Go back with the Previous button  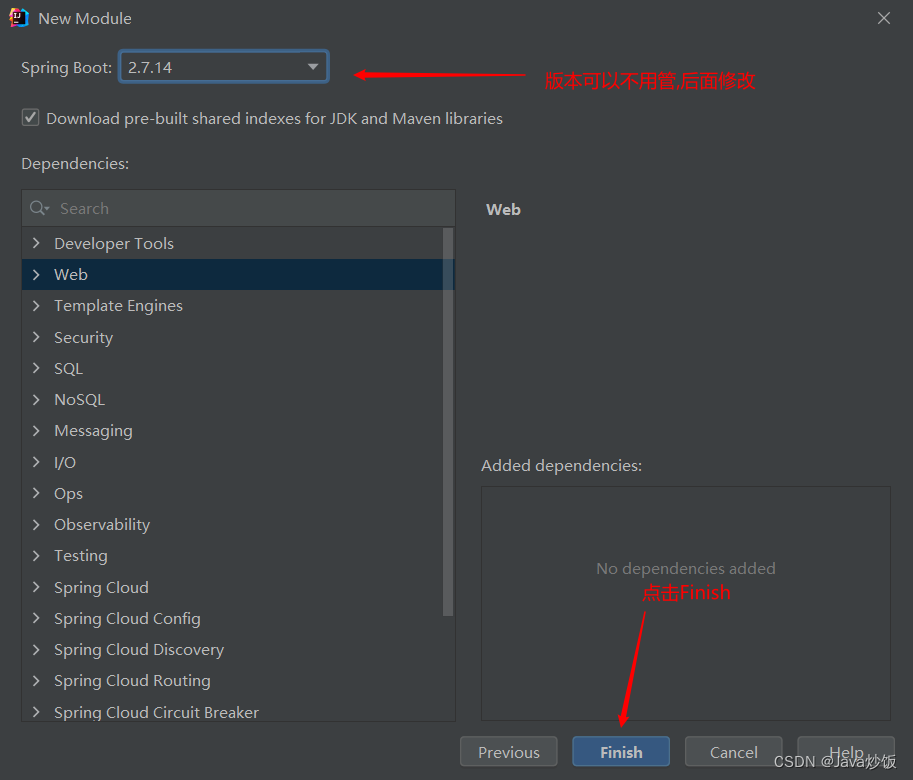(x=508, y=751)
